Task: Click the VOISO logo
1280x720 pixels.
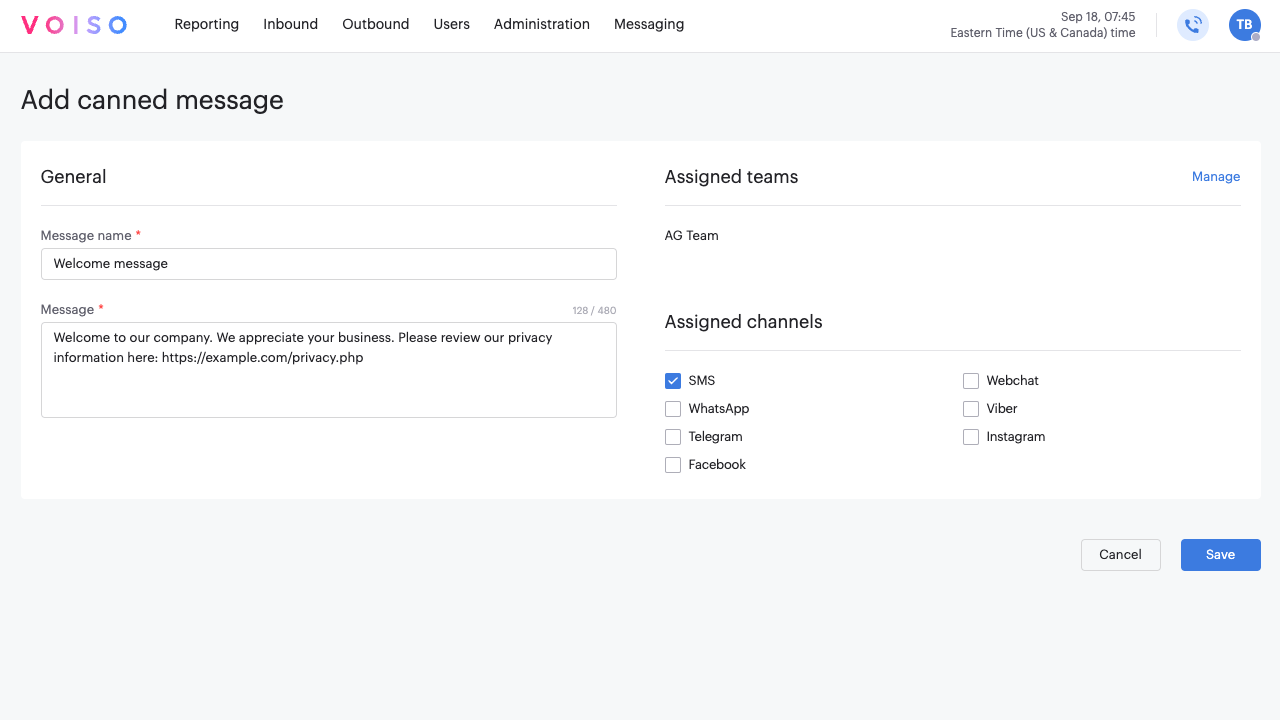Action: click(x=74, y=25)
